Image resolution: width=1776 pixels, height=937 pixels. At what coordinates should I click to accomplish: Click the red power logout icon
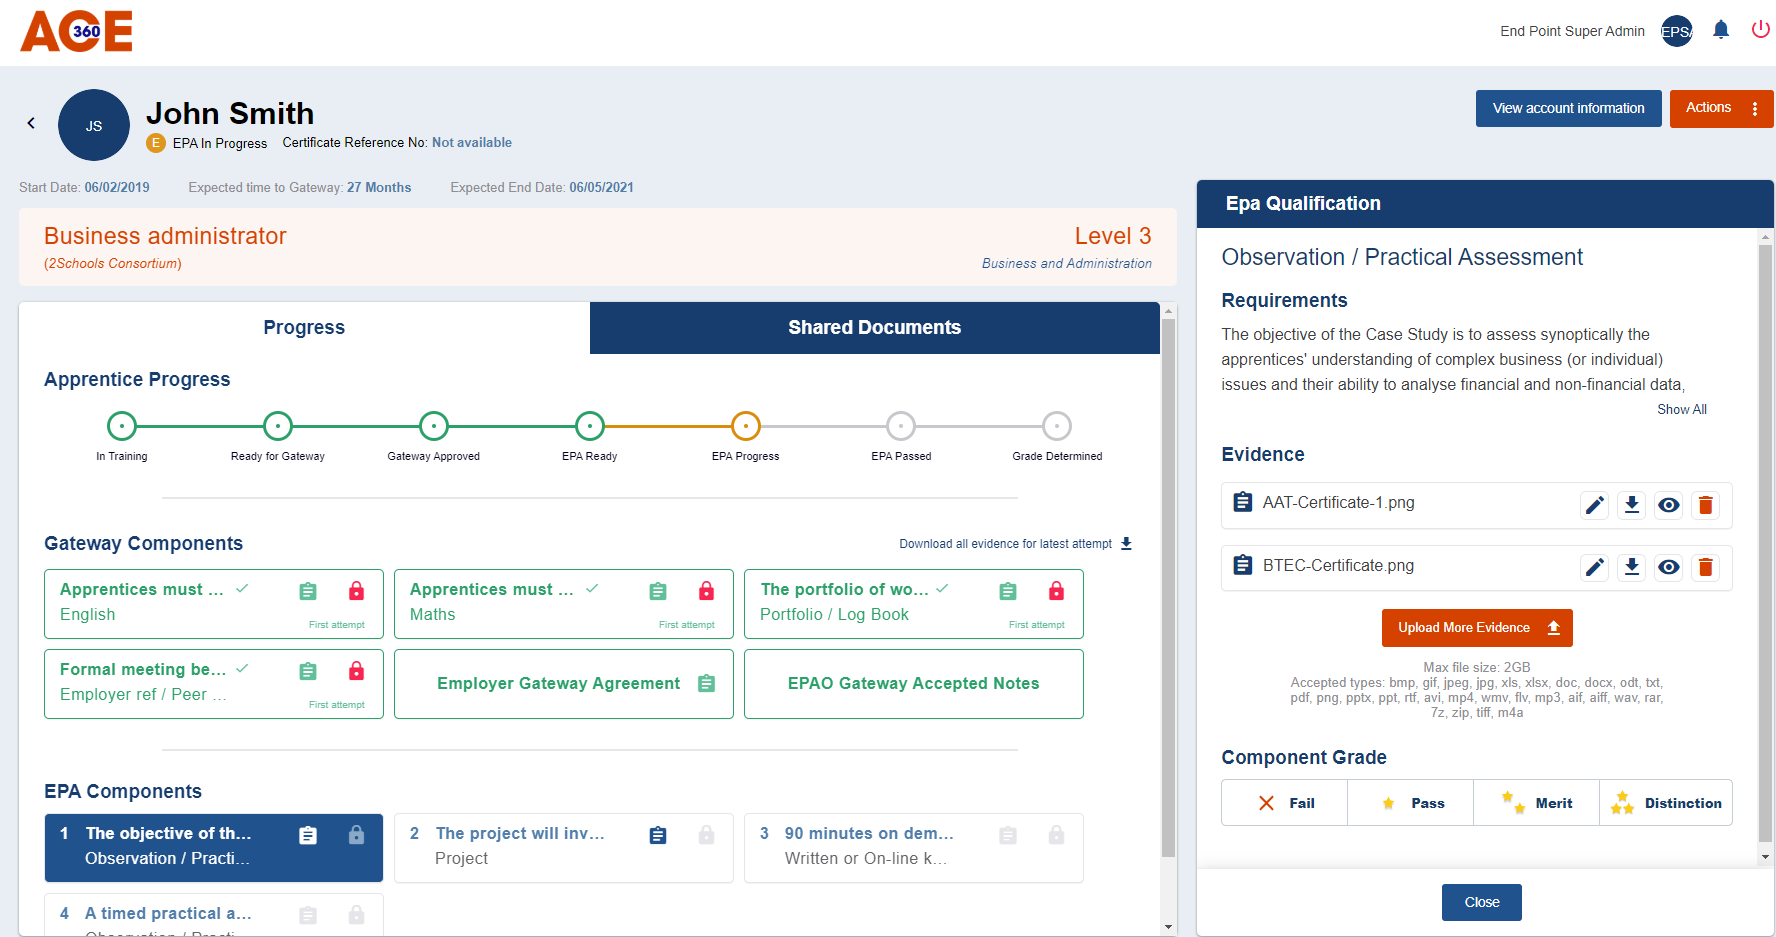(1760, 30)
